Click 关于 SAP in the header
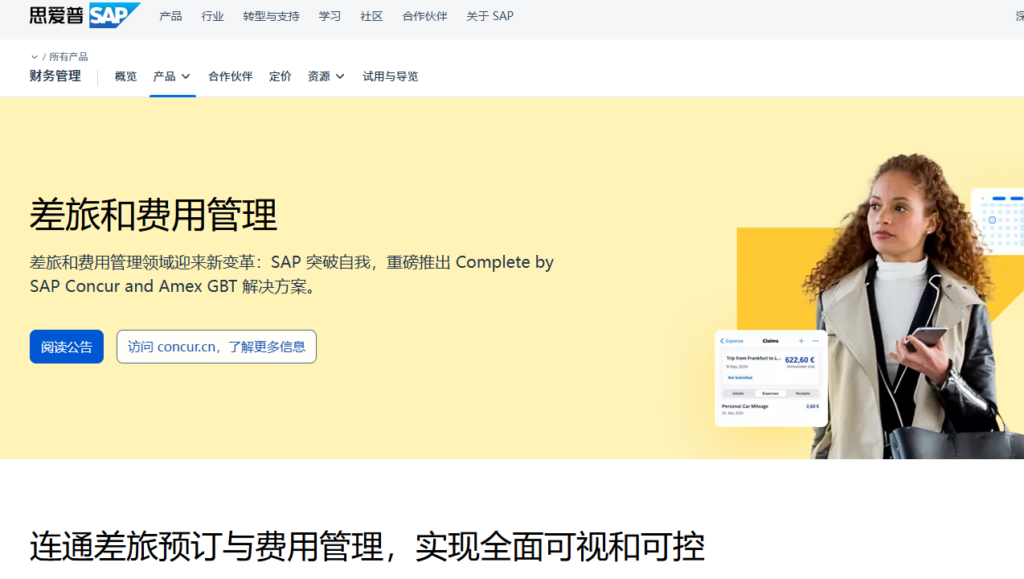Image resolution: width=1024 pixels, height=579 pixels. (489, 16)
